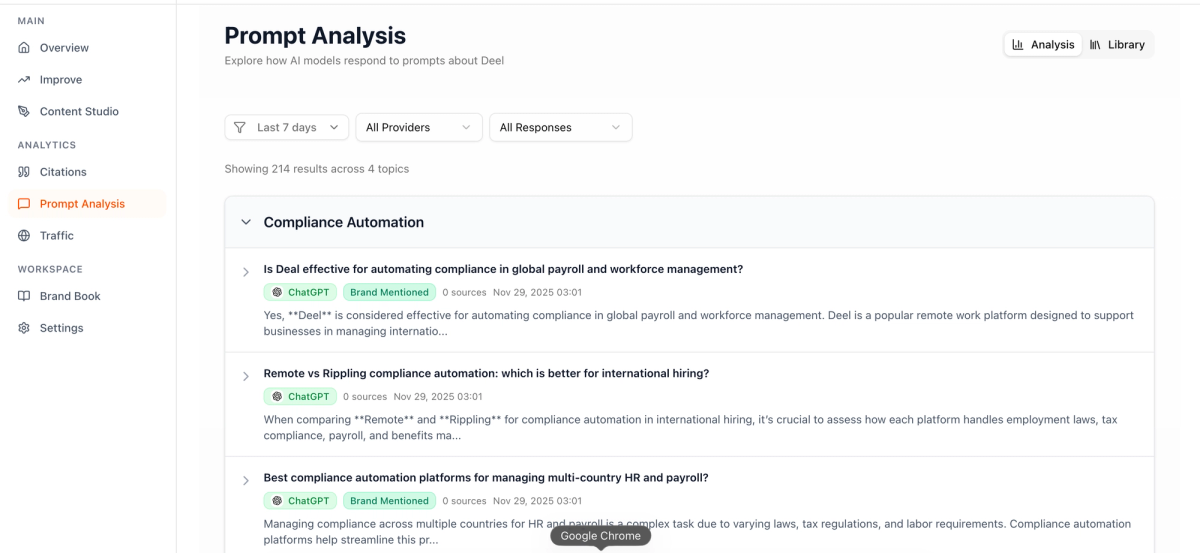Image resolution: width=1200 pixels, height=553 pixels.
Task: Click the bar chart icon in Analysis tab
Action: click(x=1018, y=45)
